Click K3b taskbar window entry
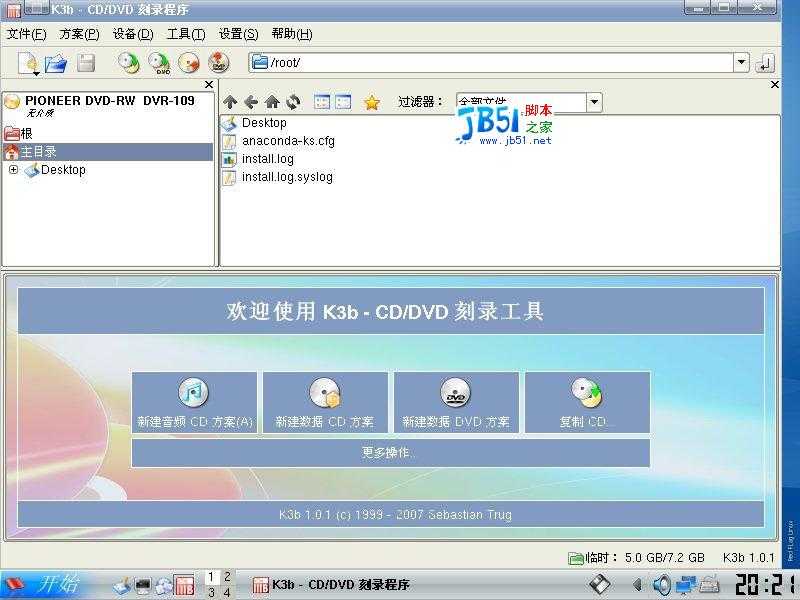 332,585
